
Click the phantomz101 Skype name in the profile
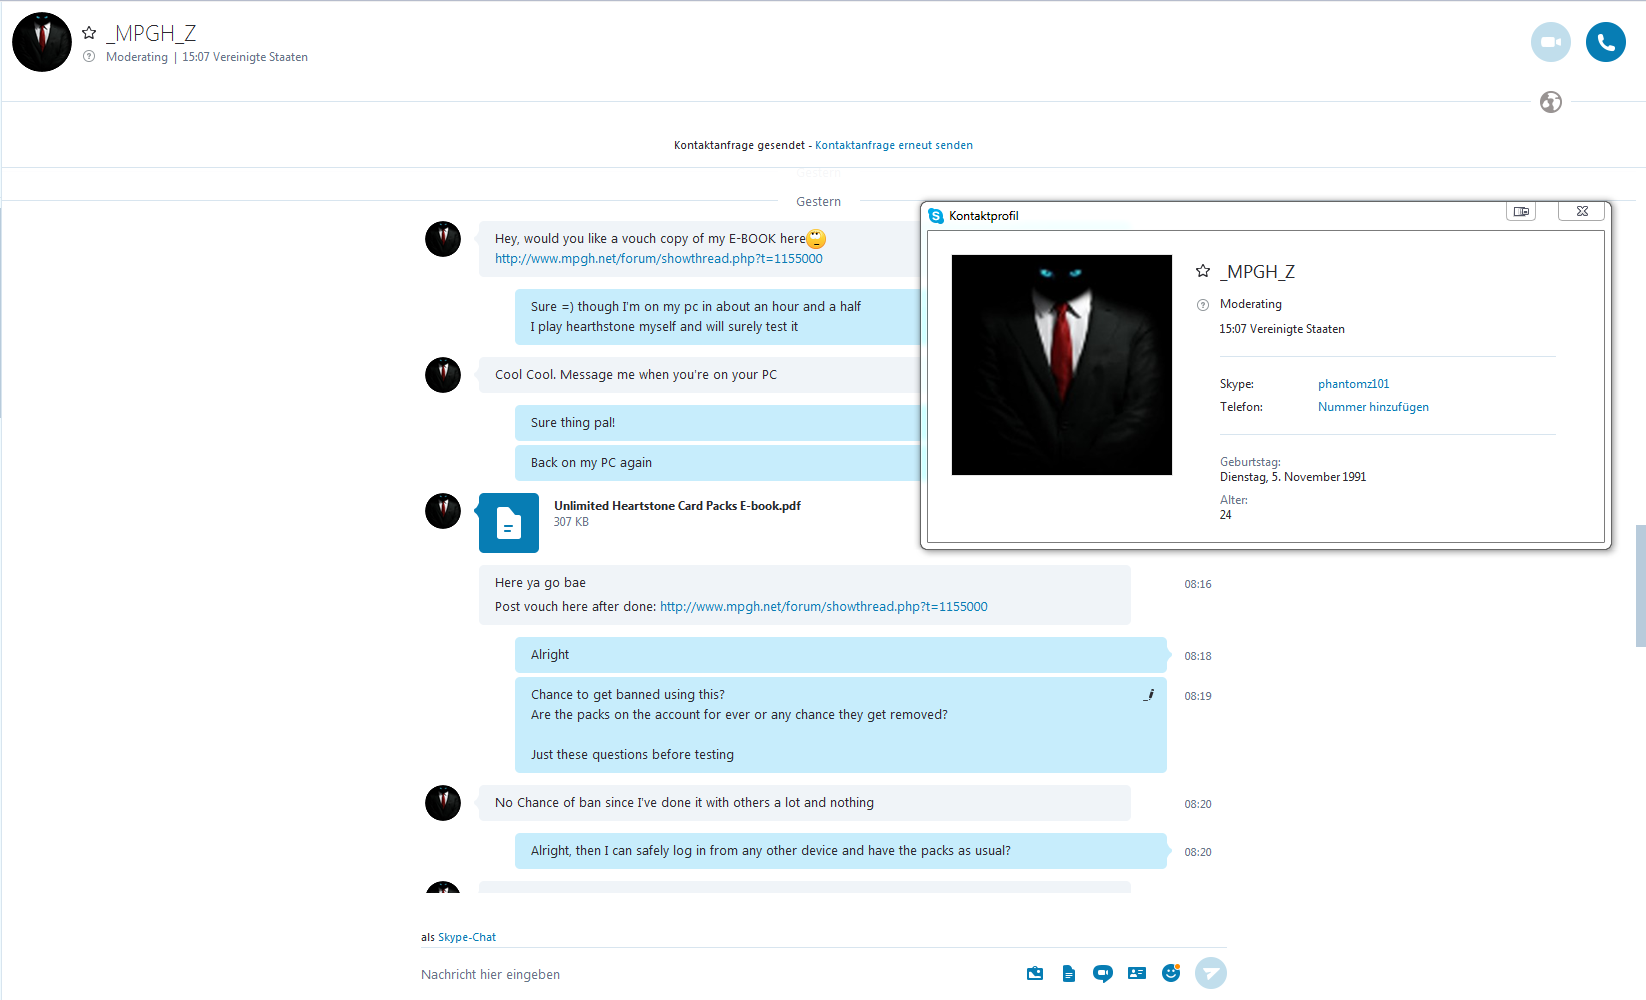[1353, 384]
